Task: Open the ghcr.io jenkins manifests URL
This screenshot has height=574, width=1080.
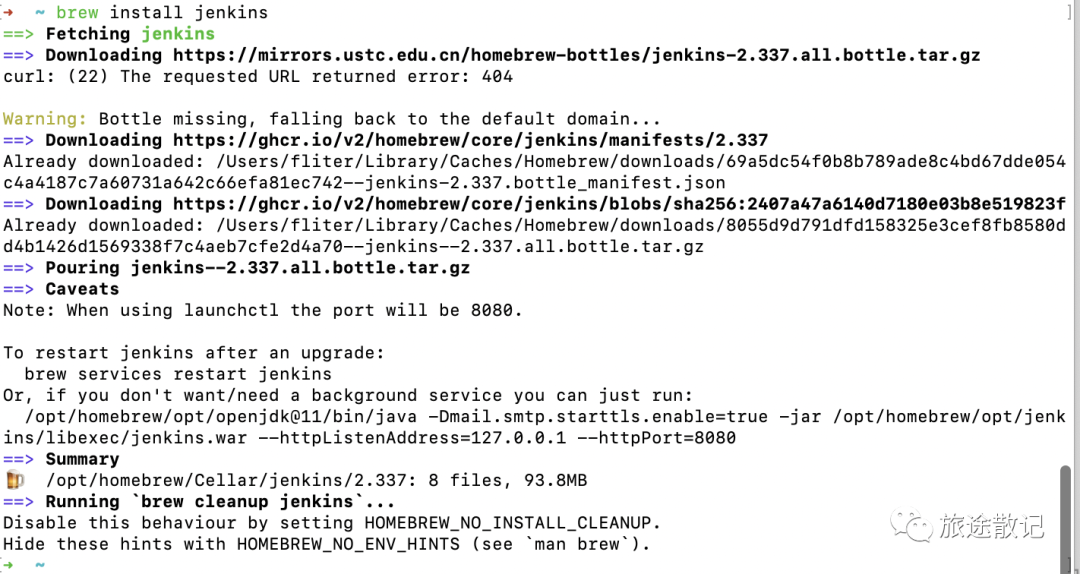Action: coord(470,140)
